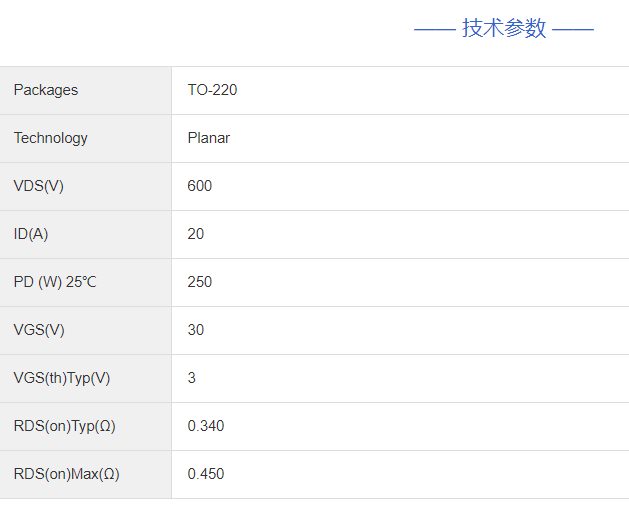
Task: Click the ID(A) parameter label
Action: click(x=31, y=234)
